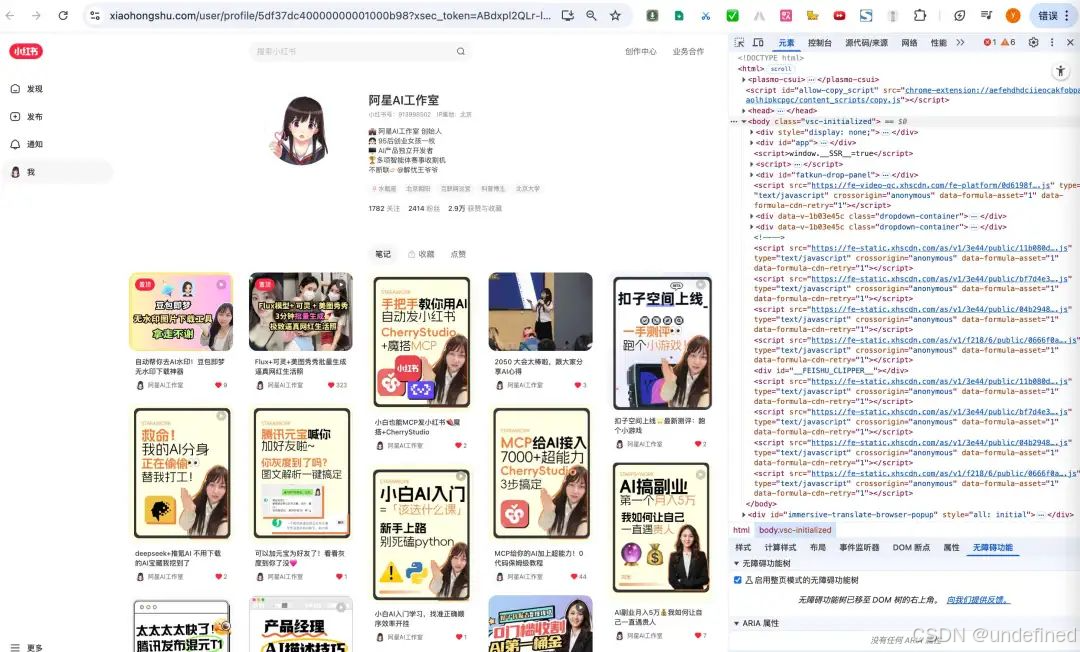Show more DevTools tabs with double chevron
1080x652 pixels.
(x=960, y=43)
